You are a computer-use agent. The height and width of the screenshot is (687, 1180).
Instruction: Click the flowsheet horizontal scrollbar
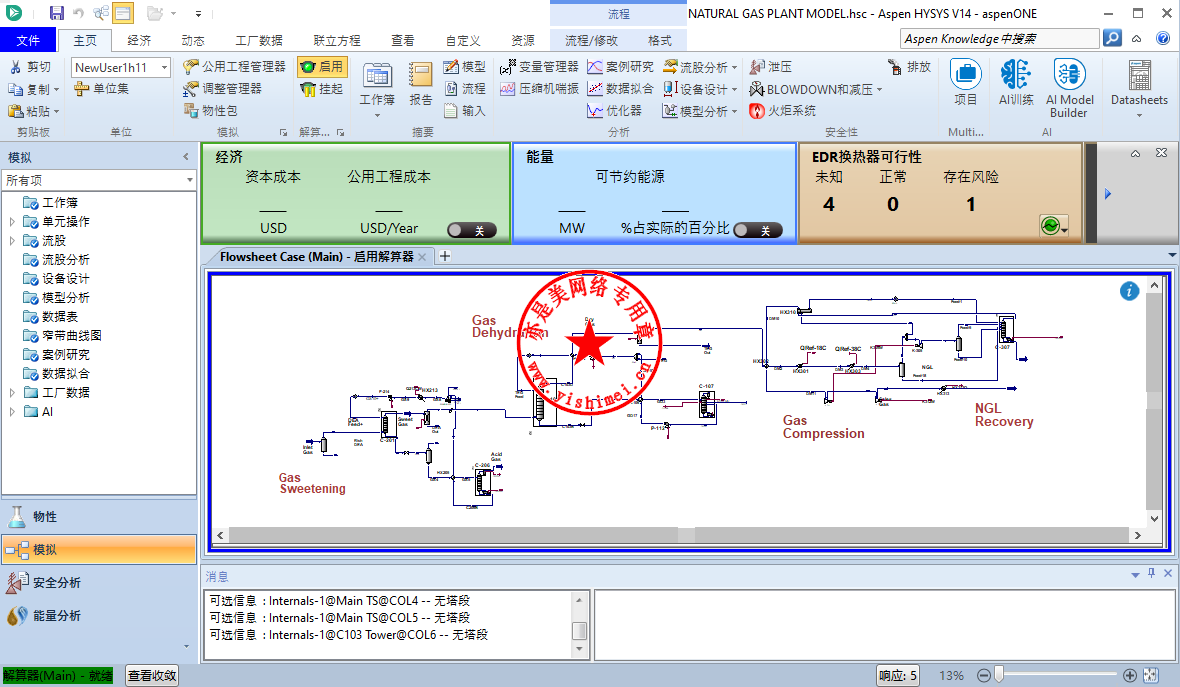679,535
